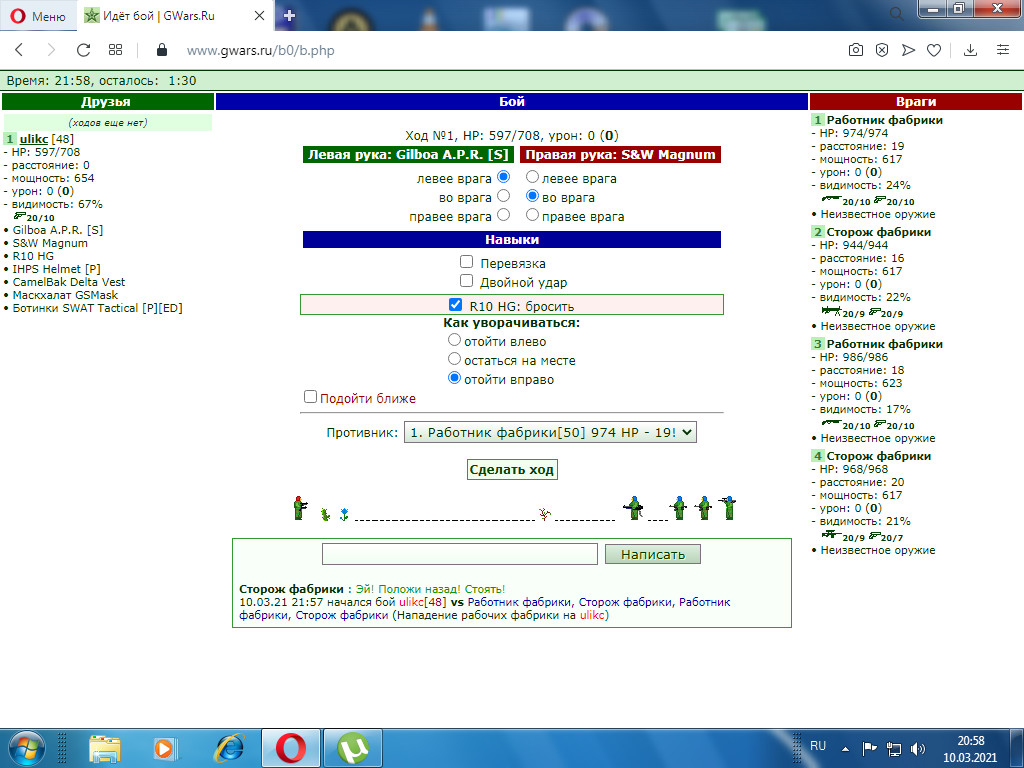Open a new browser tab

point(289,16)
